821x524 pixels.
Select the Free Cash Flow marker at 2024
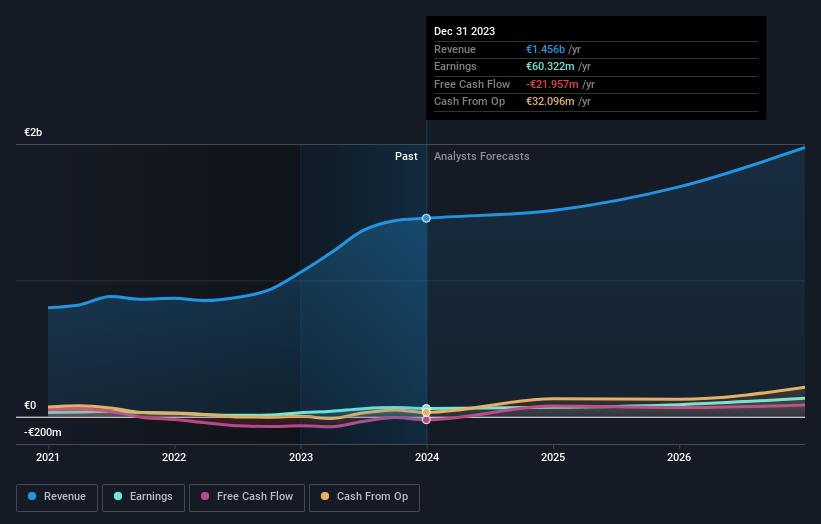click(426, 420)
